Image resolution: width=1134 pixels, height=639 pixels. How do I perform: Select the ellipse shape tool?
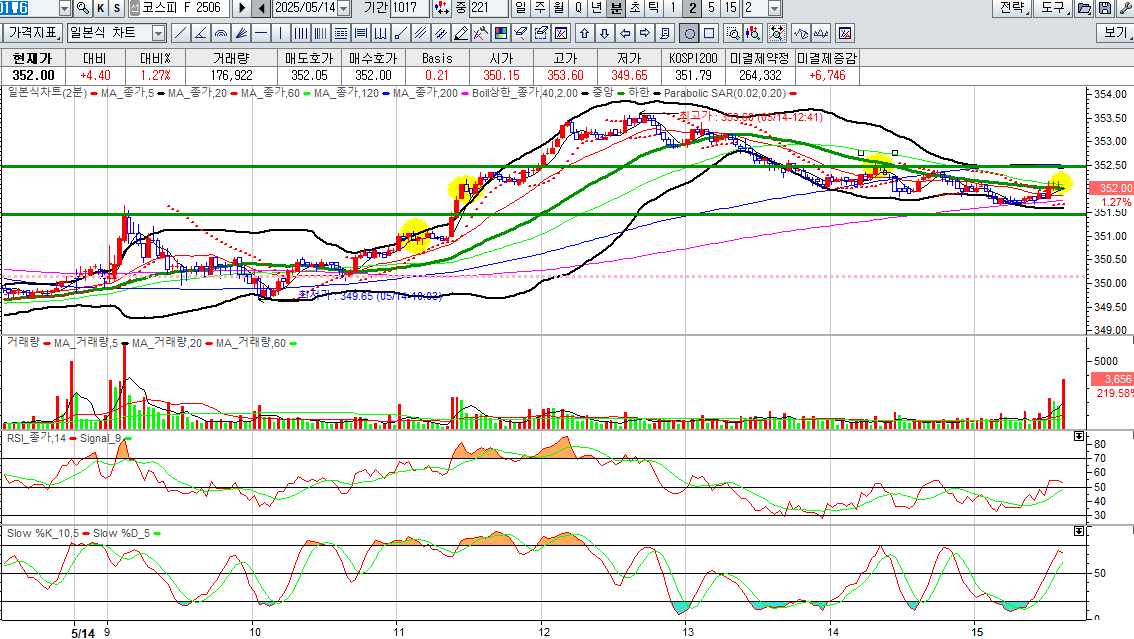tap(689, 33)
